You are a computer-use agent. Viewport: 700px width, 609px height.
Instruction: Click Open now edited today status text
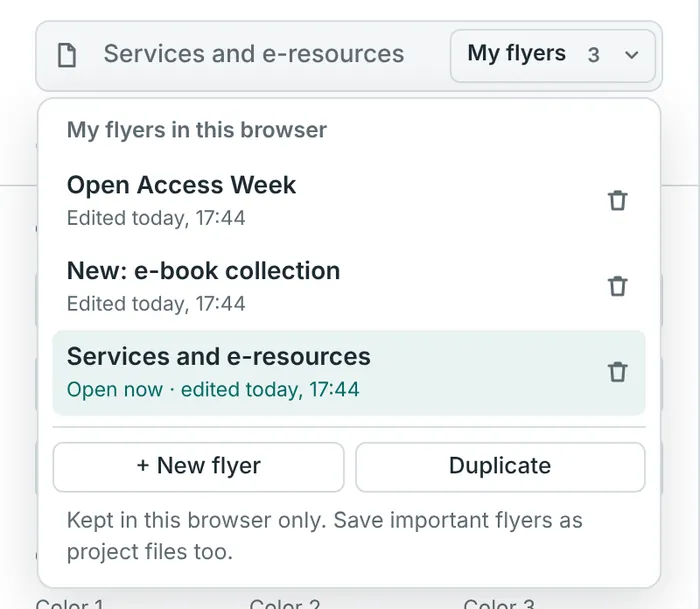pyautogui.click(x=213, y=389)
